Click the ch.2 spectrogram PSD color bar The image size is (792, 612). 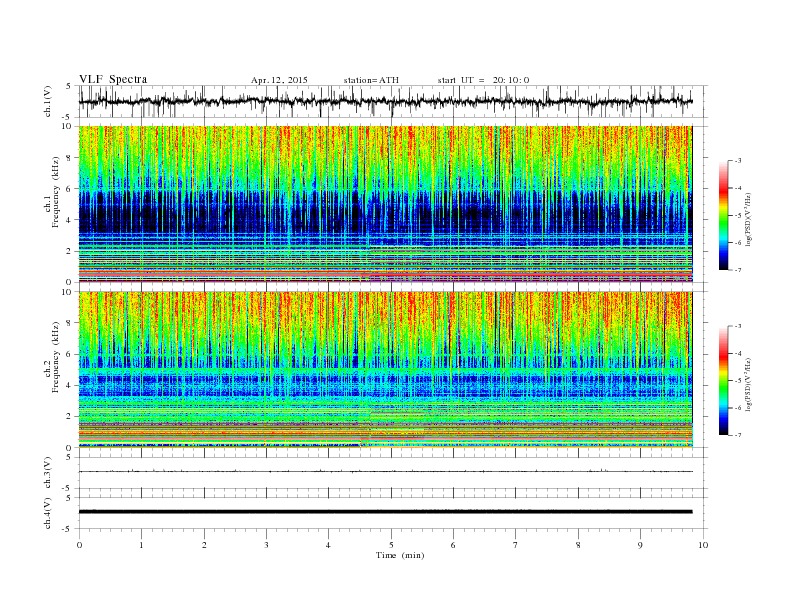coord(724,381)
